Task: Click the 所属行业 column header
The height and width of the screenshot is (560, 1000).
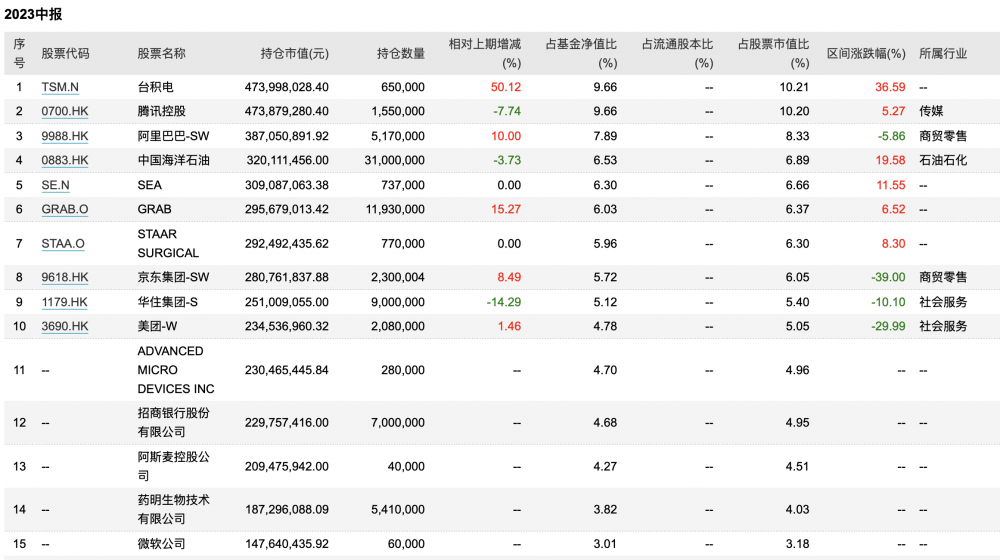Action: tap(943, 54)
